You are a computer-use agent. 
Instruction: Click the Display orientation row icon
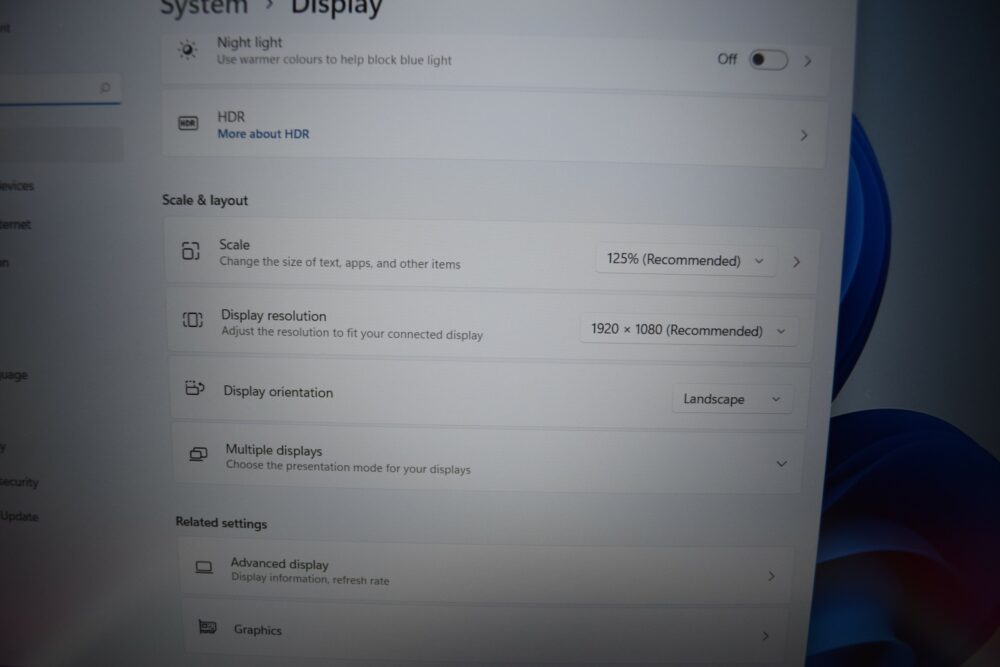click(x=195, y=388)
